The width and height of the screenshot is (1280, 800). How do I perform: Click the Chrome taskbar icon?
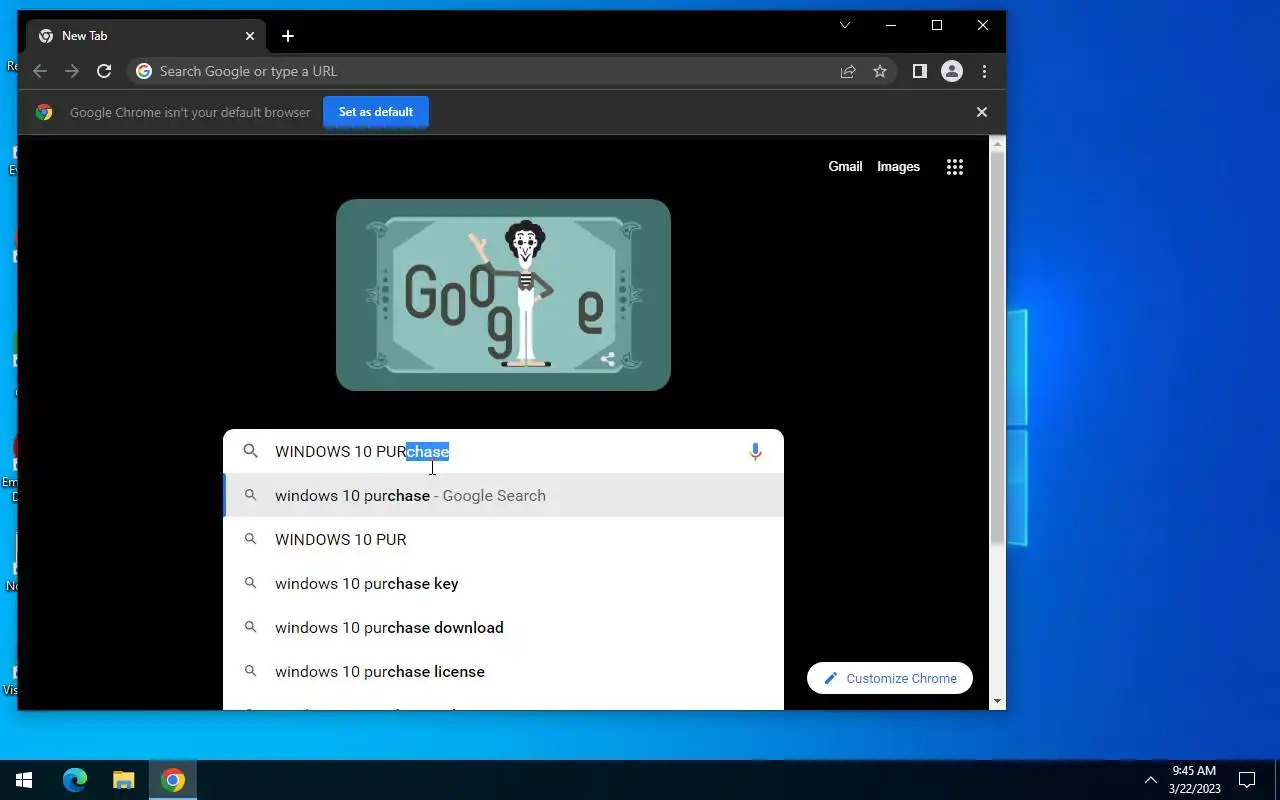pyautogui.click(x=173, y=780)
